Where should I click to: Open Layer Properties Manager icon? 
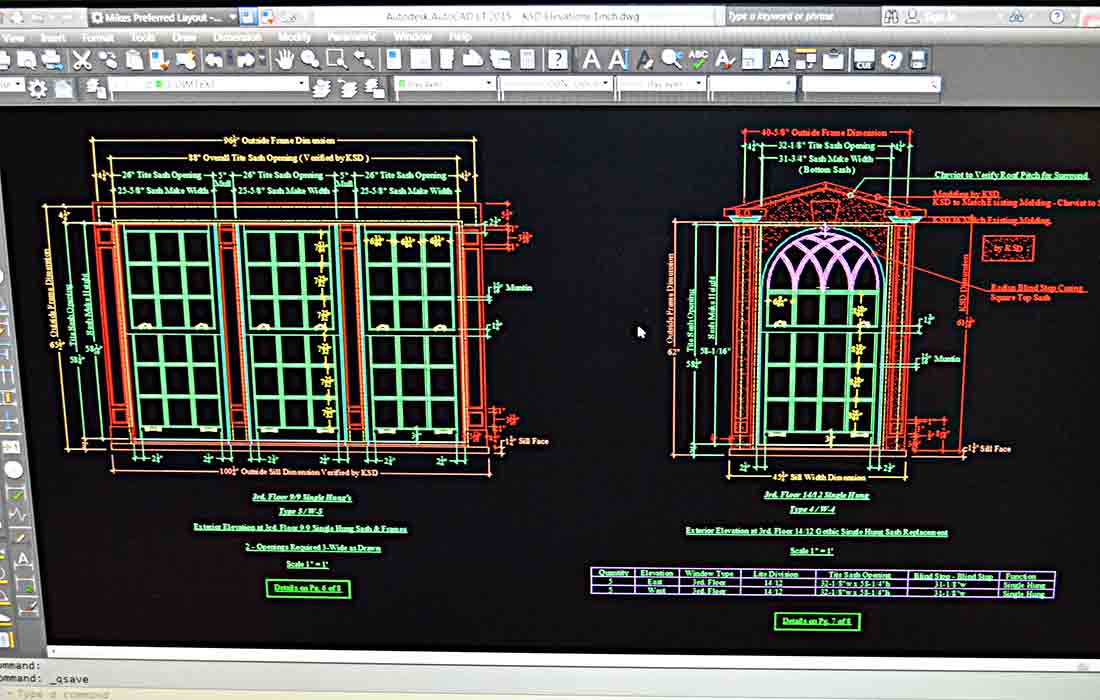[x=95, y=88]
